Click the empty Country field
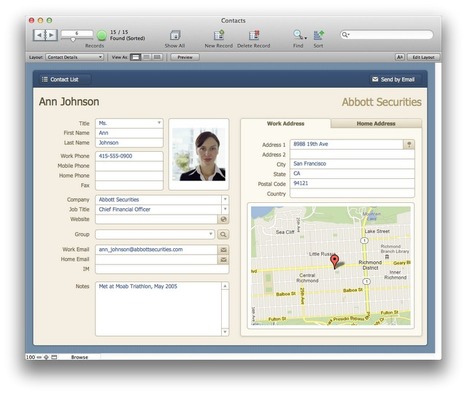 pyautogui.click(x=352, y=193)
